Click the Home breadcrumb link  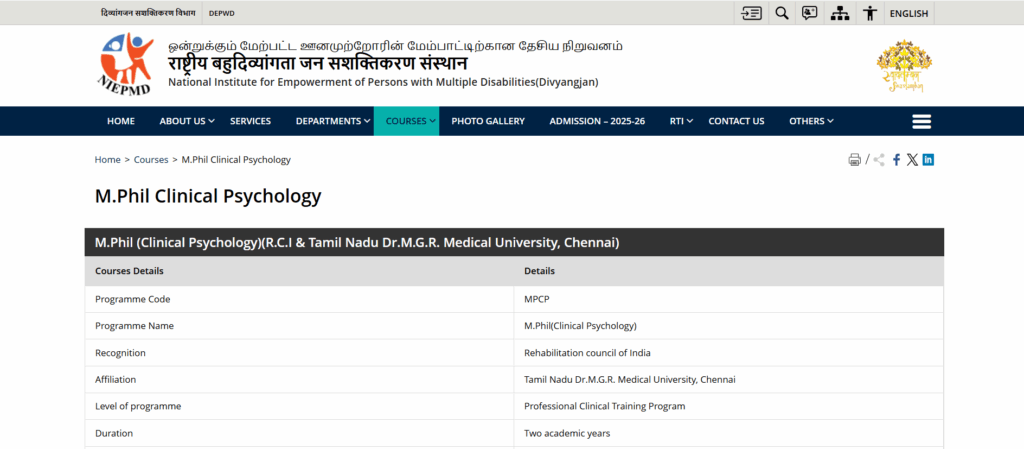pos(107,160)
